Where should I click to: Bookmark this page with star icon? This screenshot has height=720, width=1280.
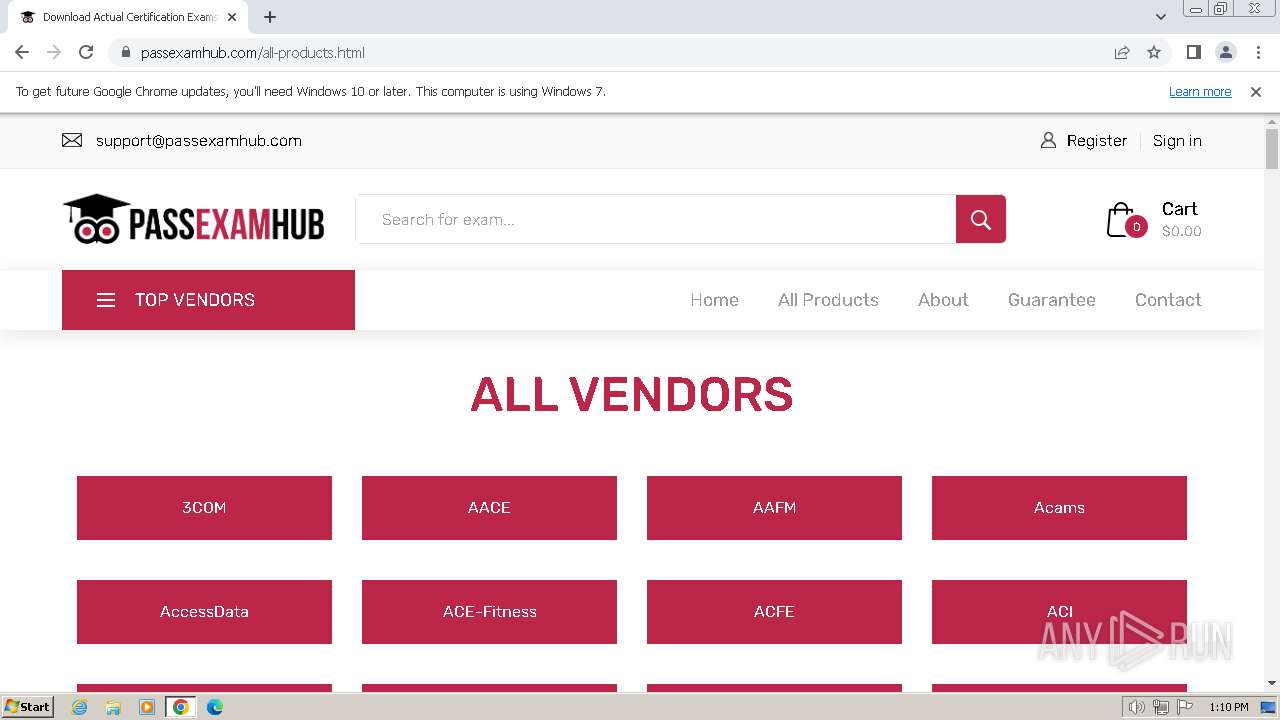click(x=1154, y=52)
